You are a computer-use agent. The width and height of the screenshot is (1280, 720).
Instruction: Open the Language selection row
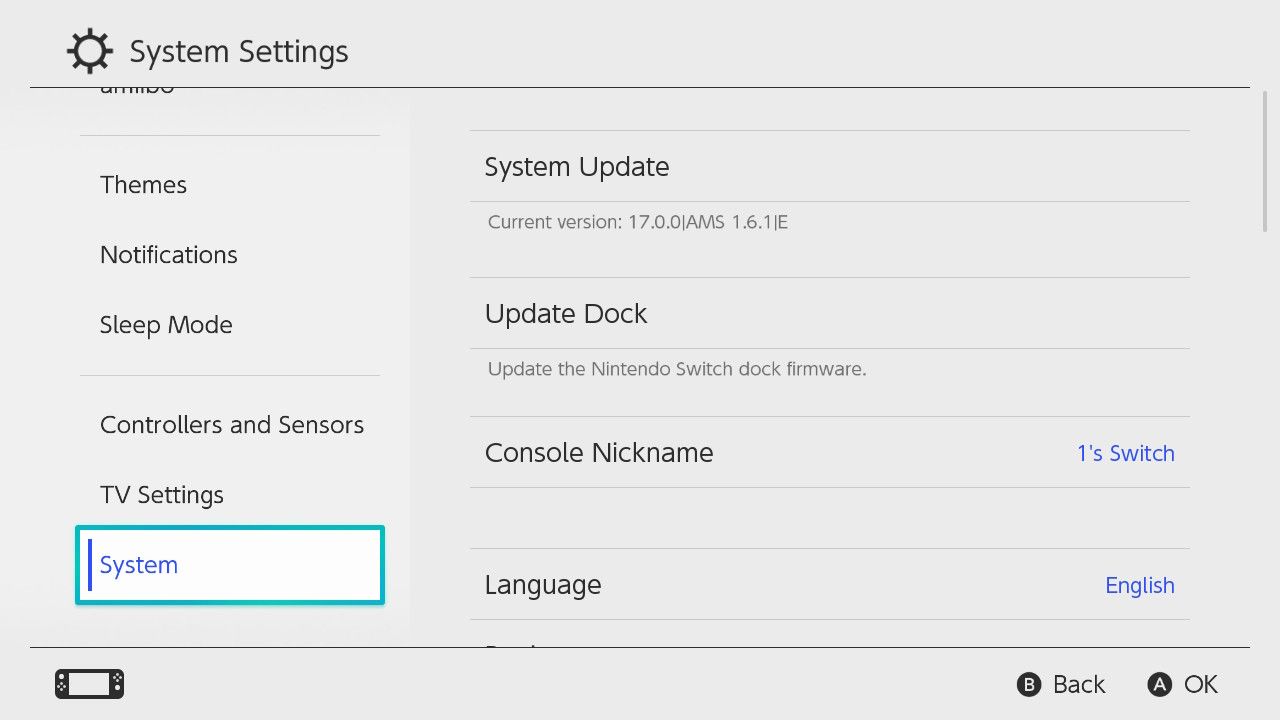[830, 584]
